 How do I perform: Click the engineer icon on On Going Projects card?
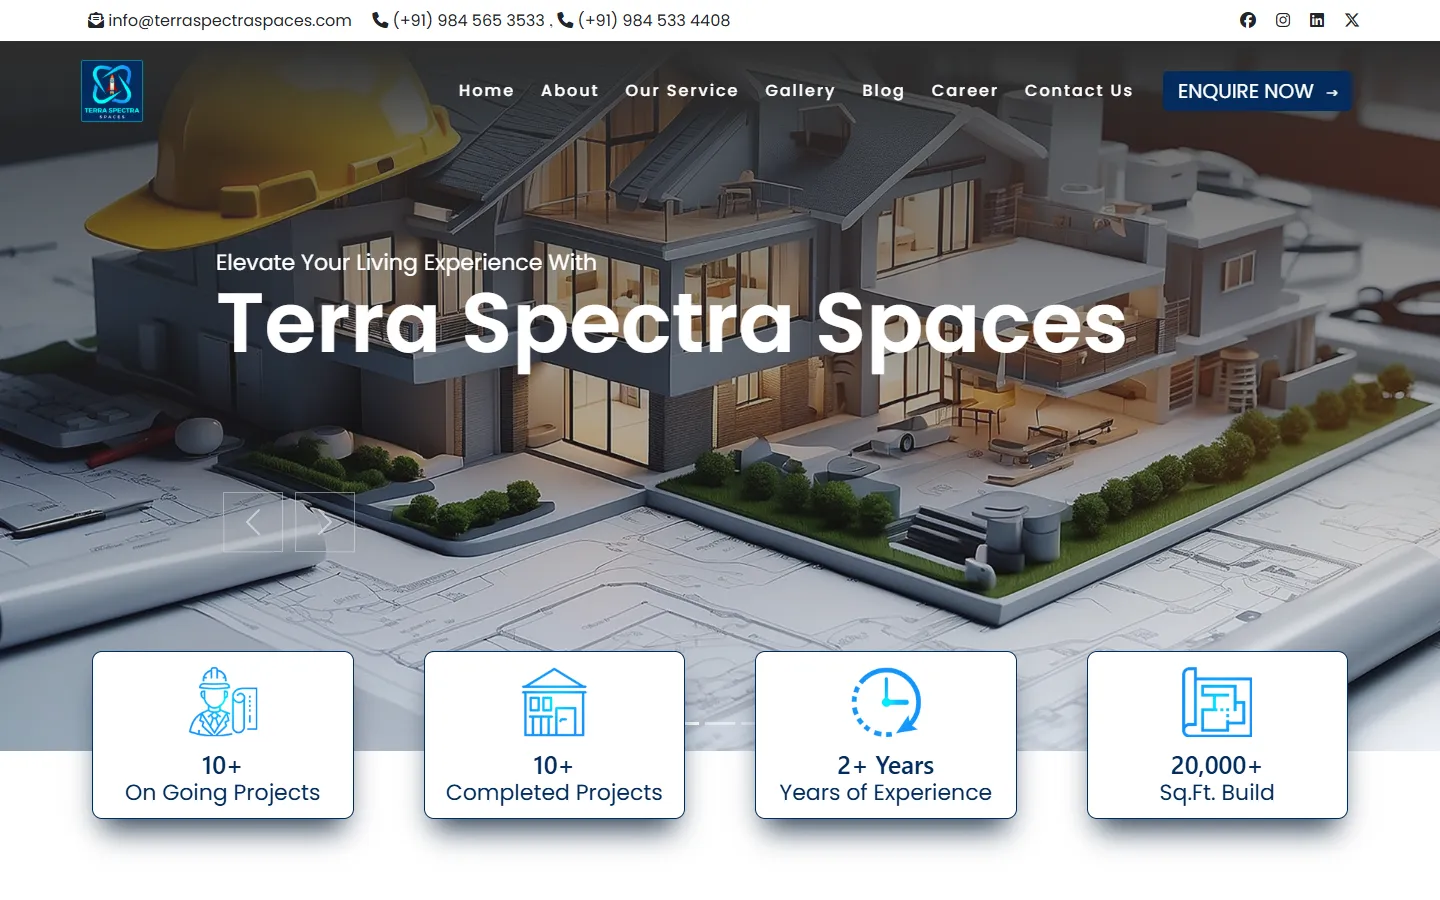click(x=223, y=702)
